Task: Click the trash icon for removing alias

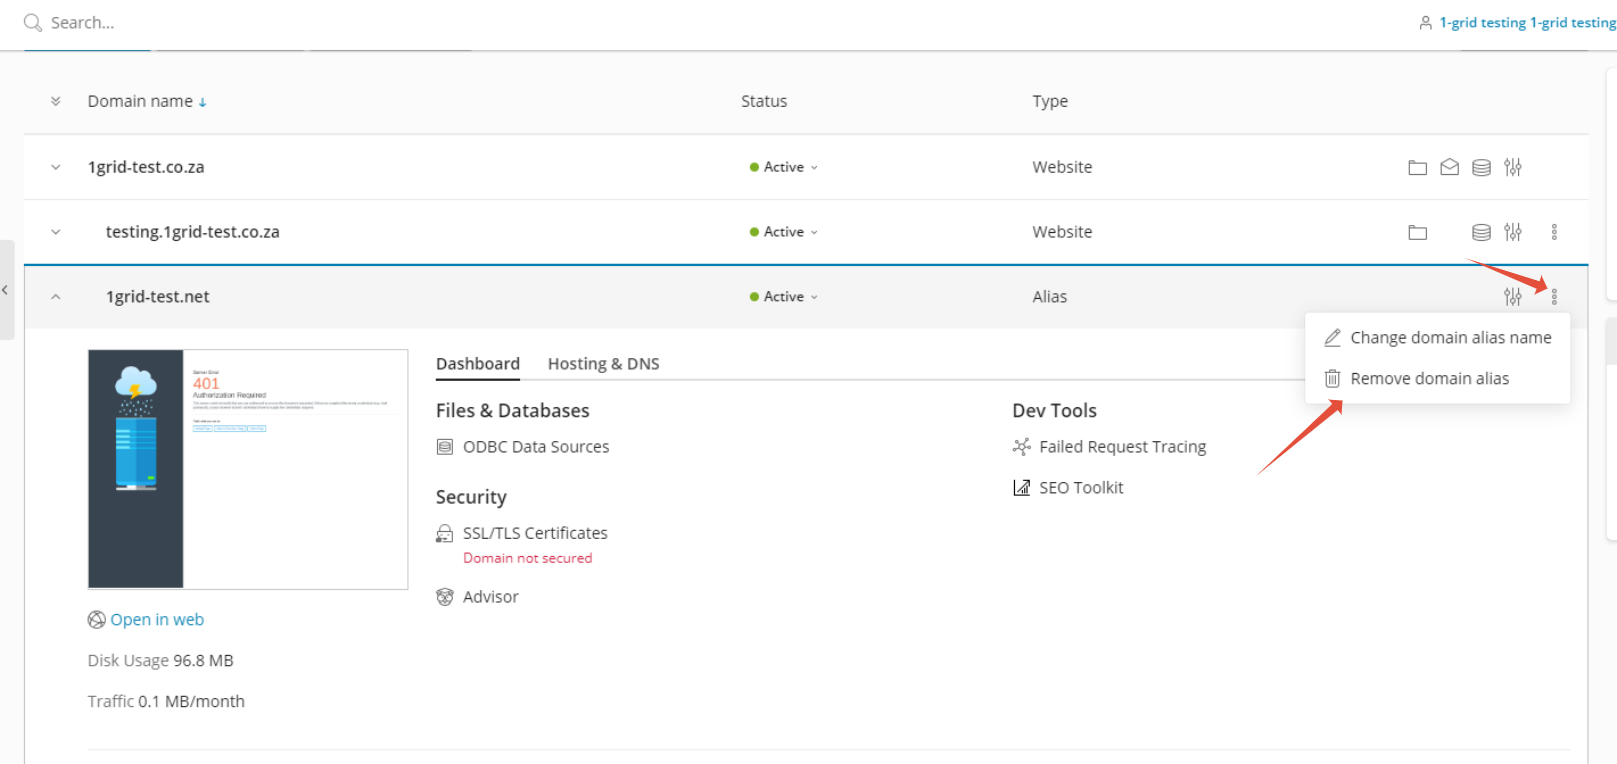Action: click(1332, 379)
